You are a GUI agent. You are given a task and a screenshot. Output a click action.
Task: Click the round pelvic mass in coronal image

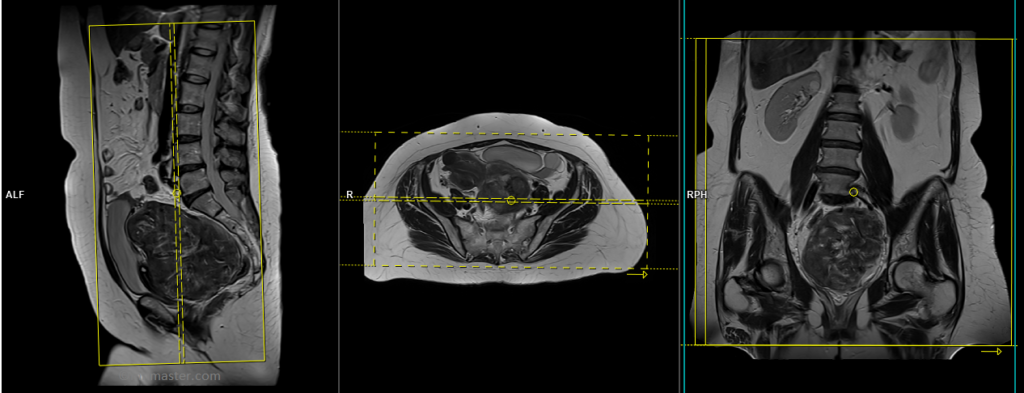coord(842,251)
